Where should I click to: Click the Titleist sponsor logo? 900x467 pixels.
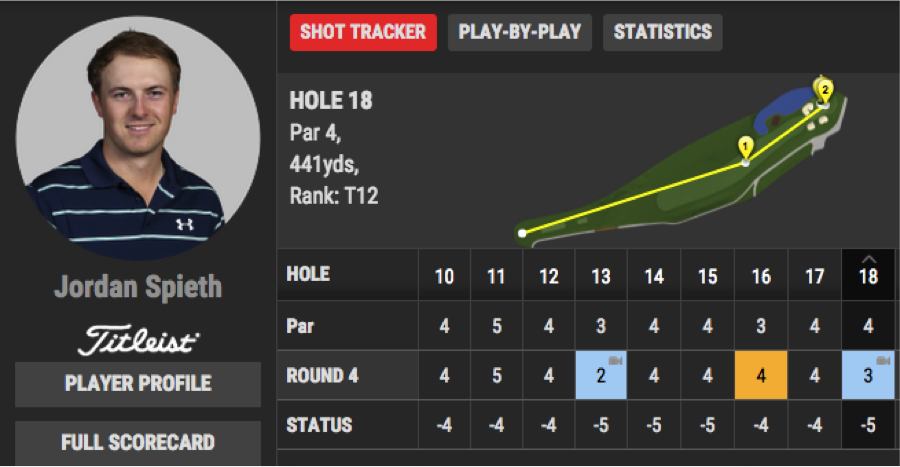(138, 340)
